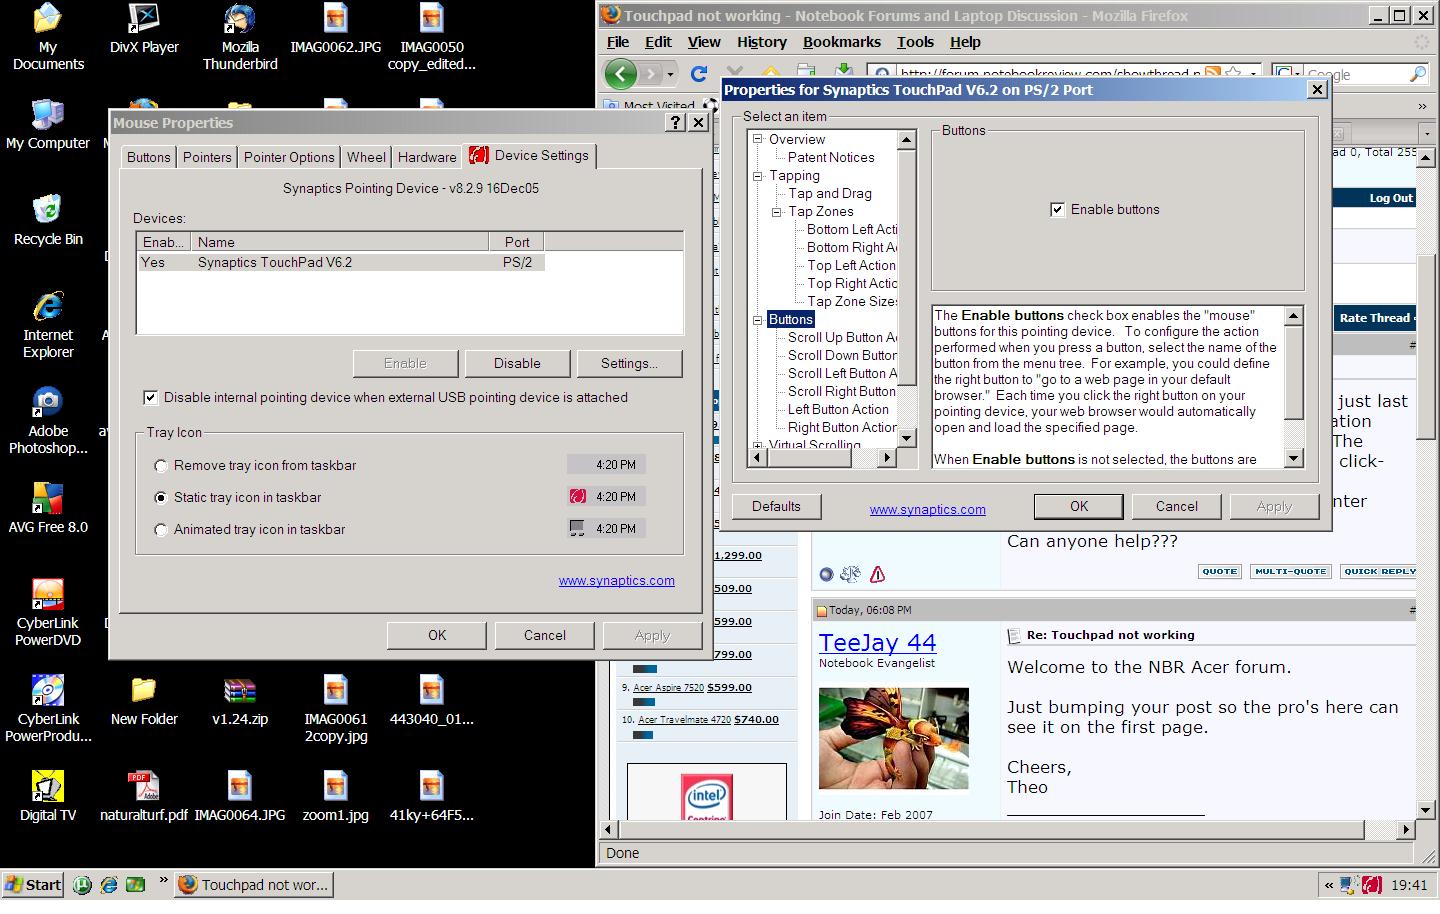Select the AVG Free 8.0 icon

pyautogui.click(x=47, y=509)
